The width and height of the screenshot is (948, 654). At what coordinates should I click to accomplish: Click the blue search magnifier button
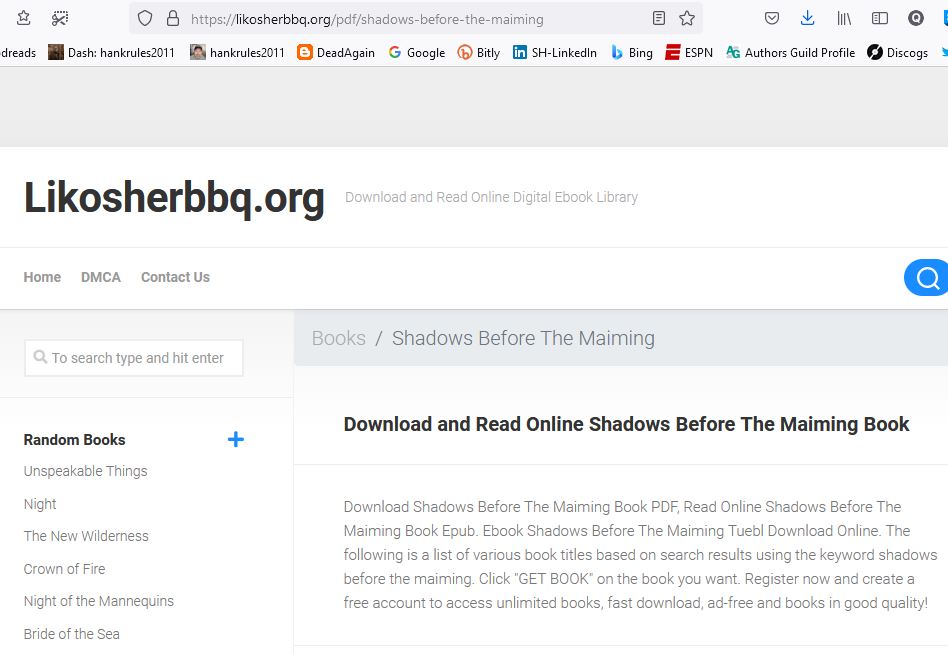click(x=927, y=278)
